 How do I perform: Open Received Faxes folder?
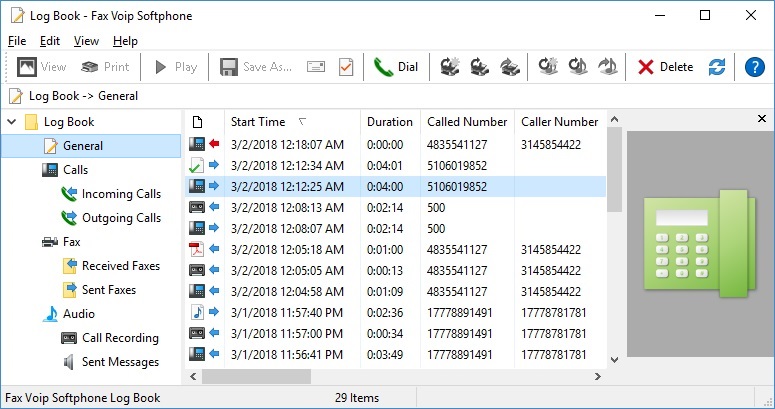(111, 266)
